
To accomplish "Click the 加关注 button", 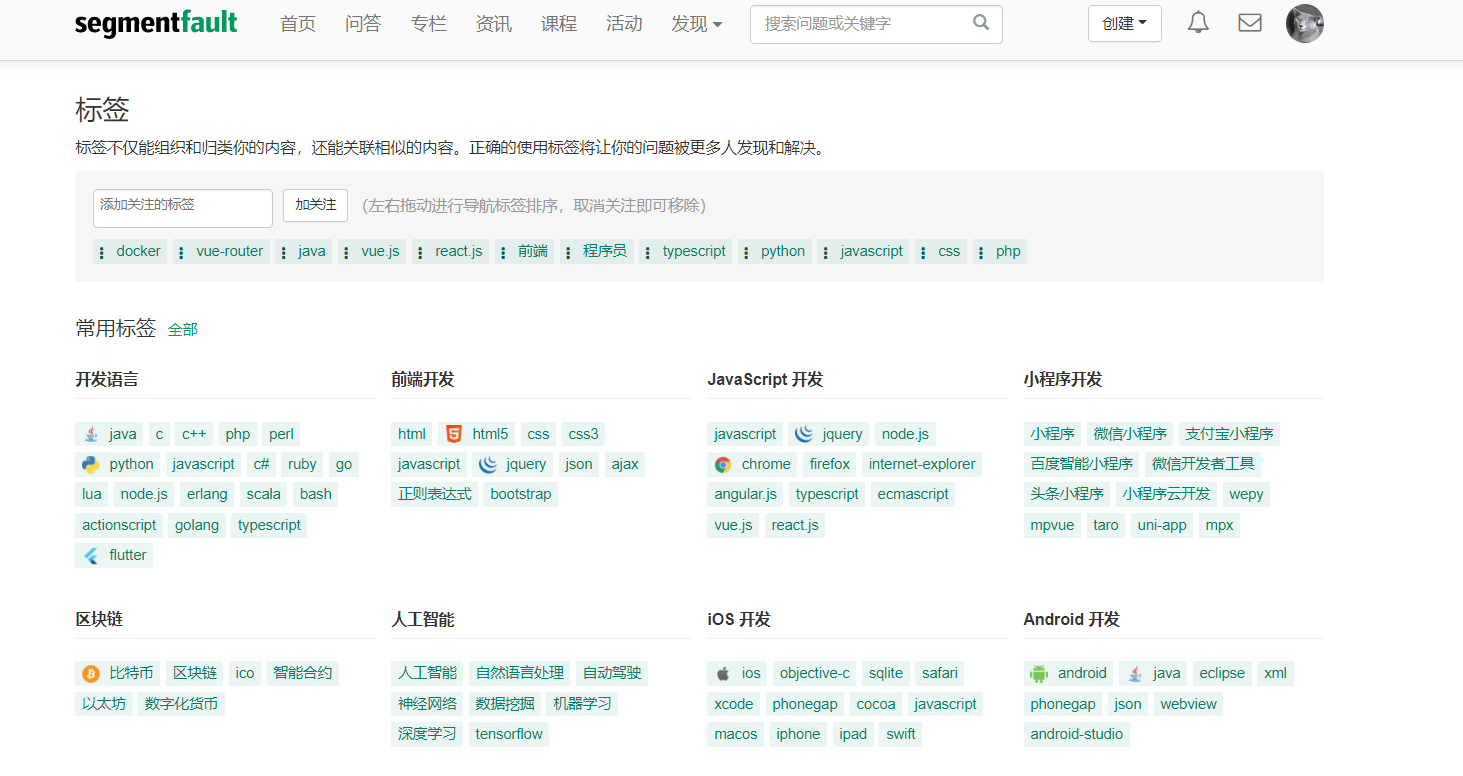I will point(316,205).
